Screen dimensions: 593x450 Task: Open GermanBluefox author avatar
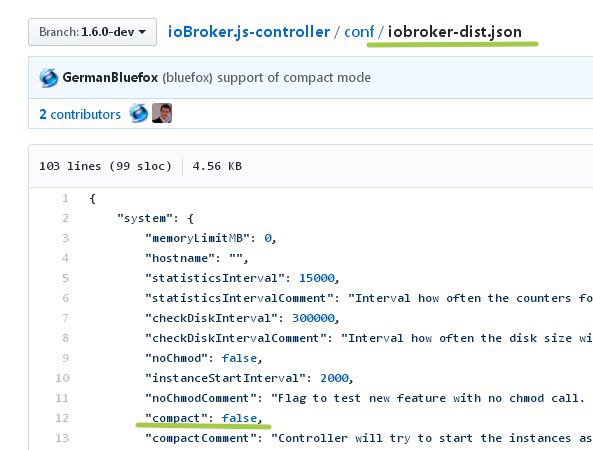point(48,78)
